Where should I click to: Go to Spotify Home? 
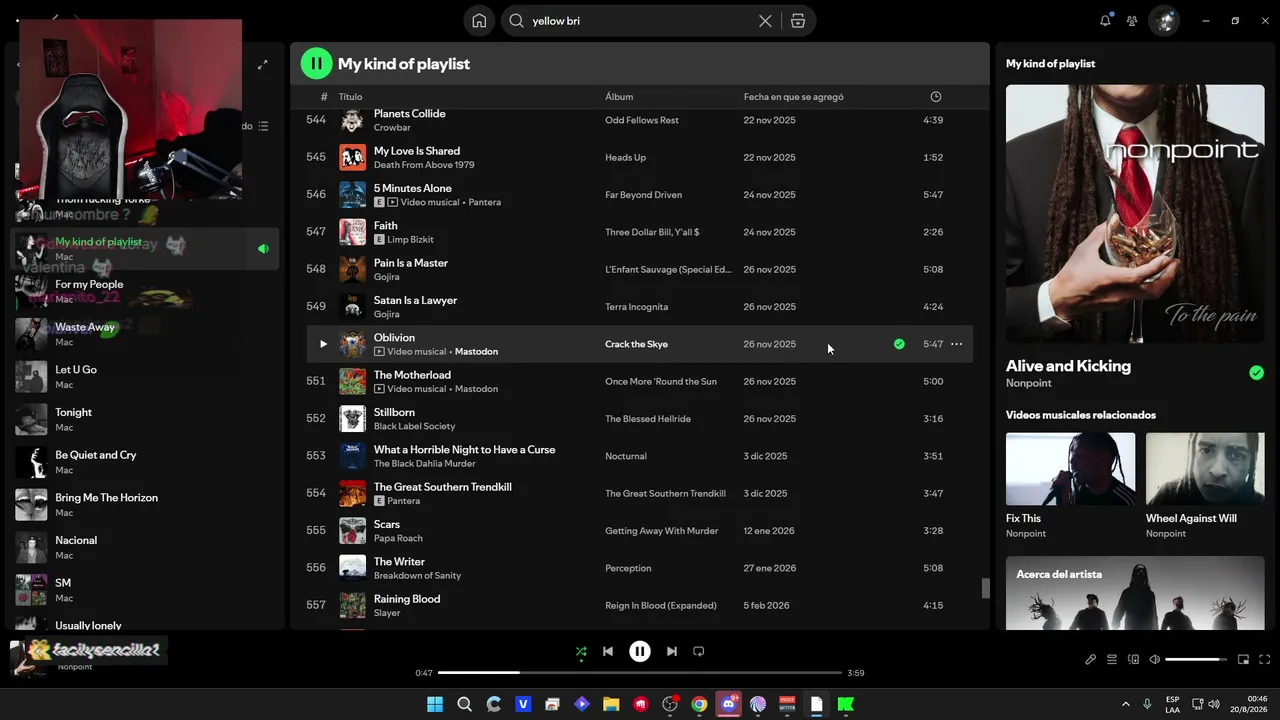(479, 21)
